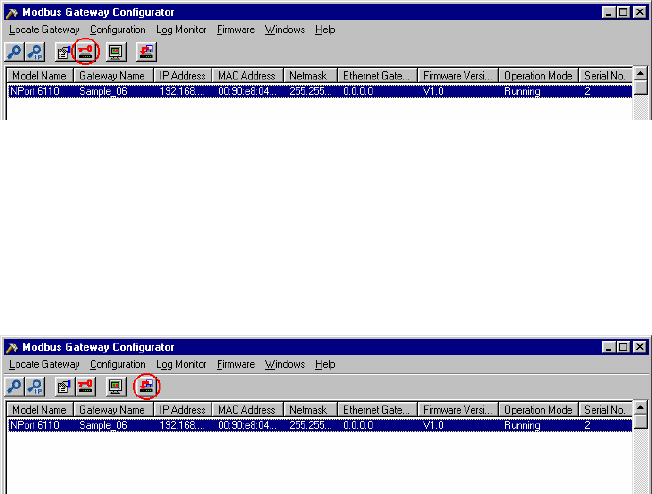The image size is (652, 494).
Task: Maximize the top Modbus Gateway Configurator window
Action: [623, 12]
